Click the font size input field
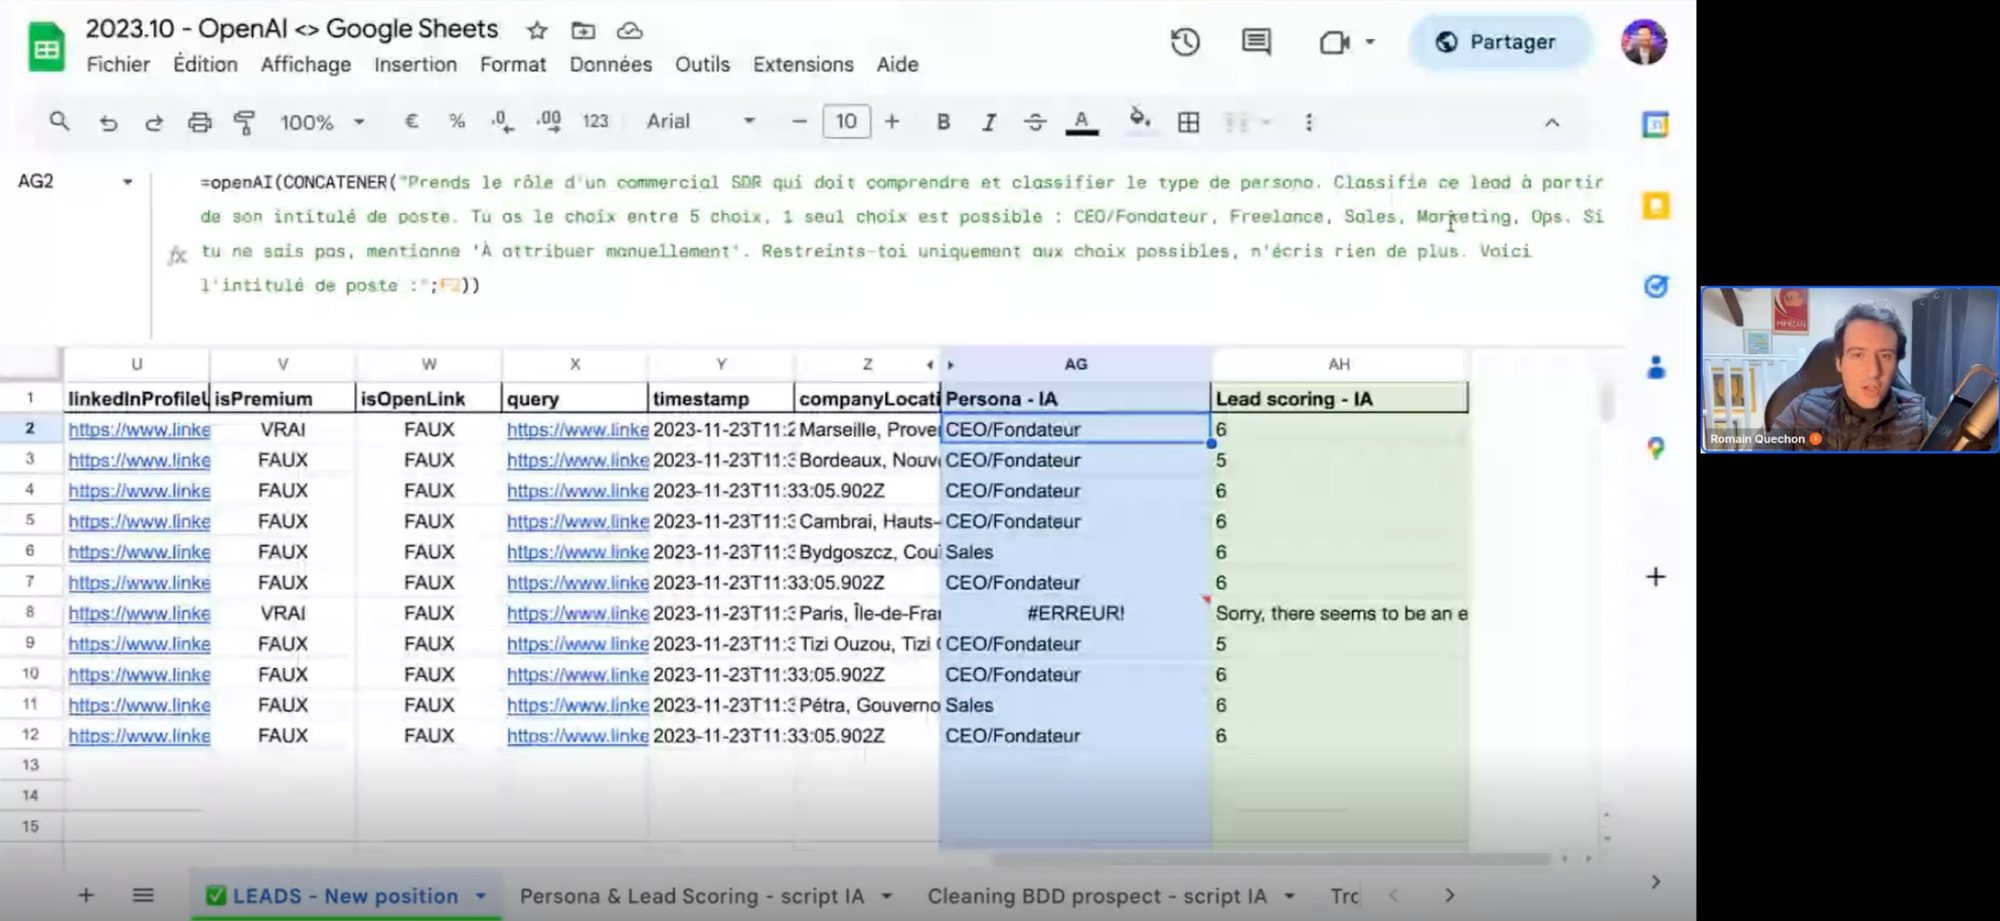2000x921 pixels. 846,122
